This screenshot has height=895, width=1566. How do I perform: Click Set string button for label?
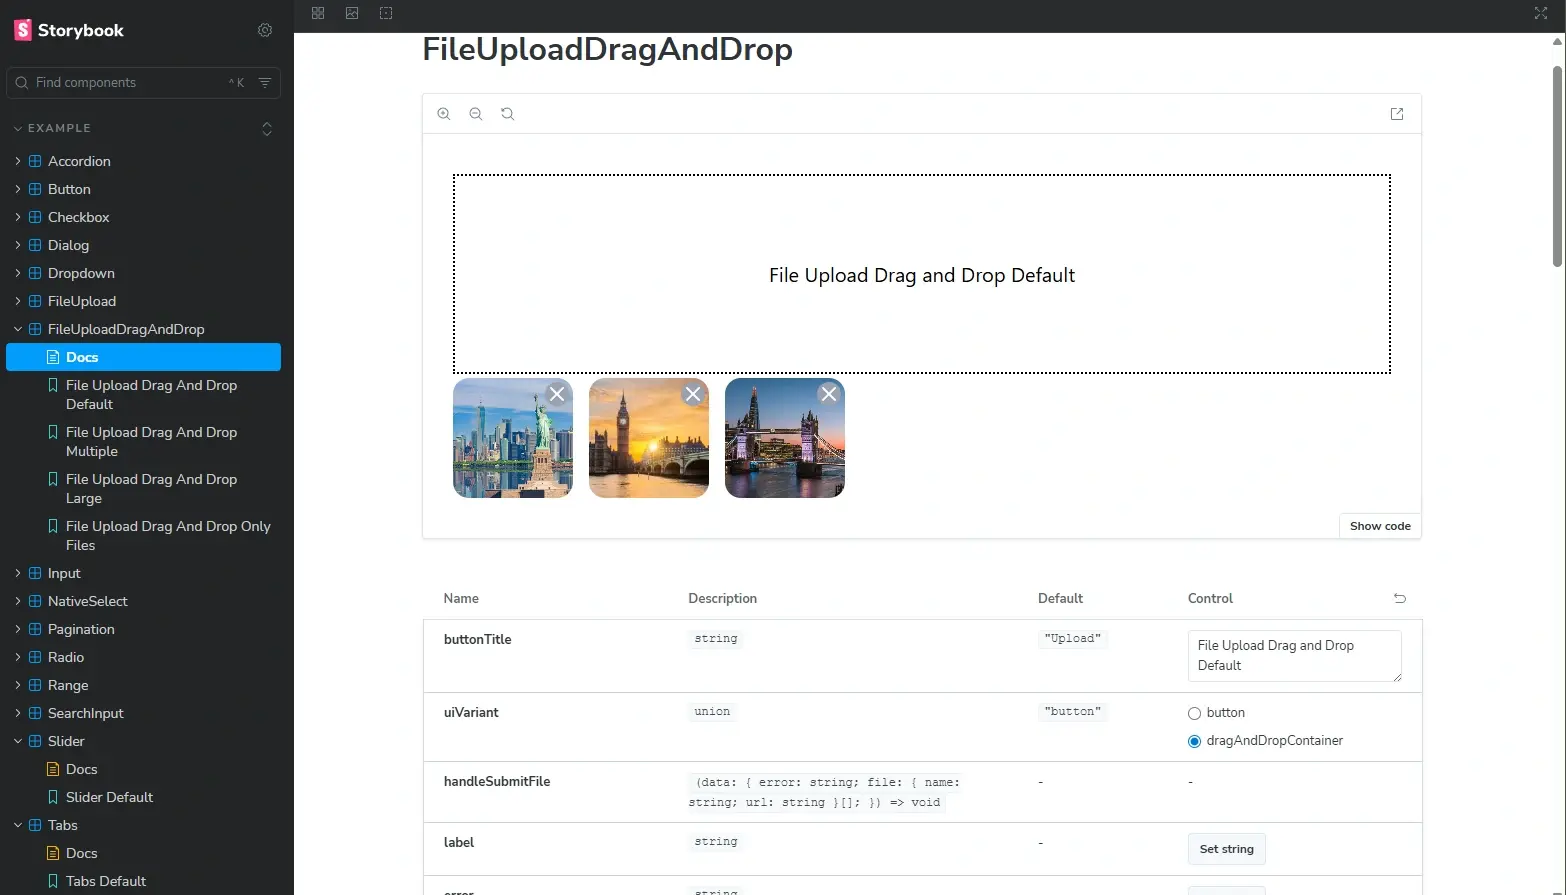[x=1226, y=849]
